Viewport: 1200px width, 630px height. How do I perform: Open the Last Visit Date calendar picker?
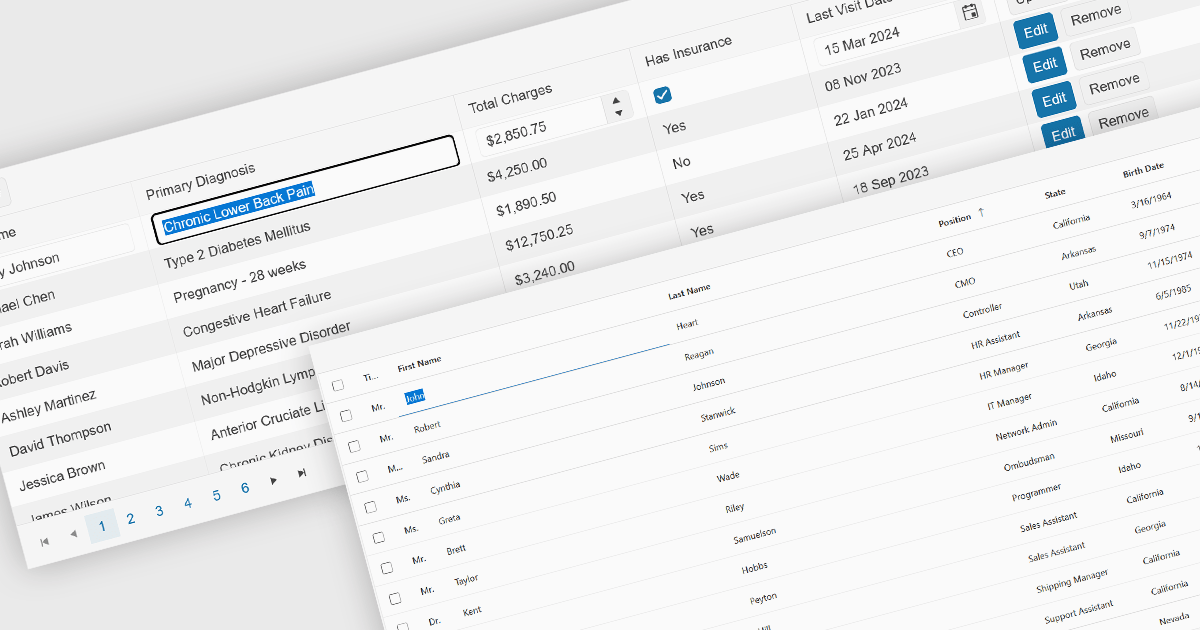coord(969,12)
